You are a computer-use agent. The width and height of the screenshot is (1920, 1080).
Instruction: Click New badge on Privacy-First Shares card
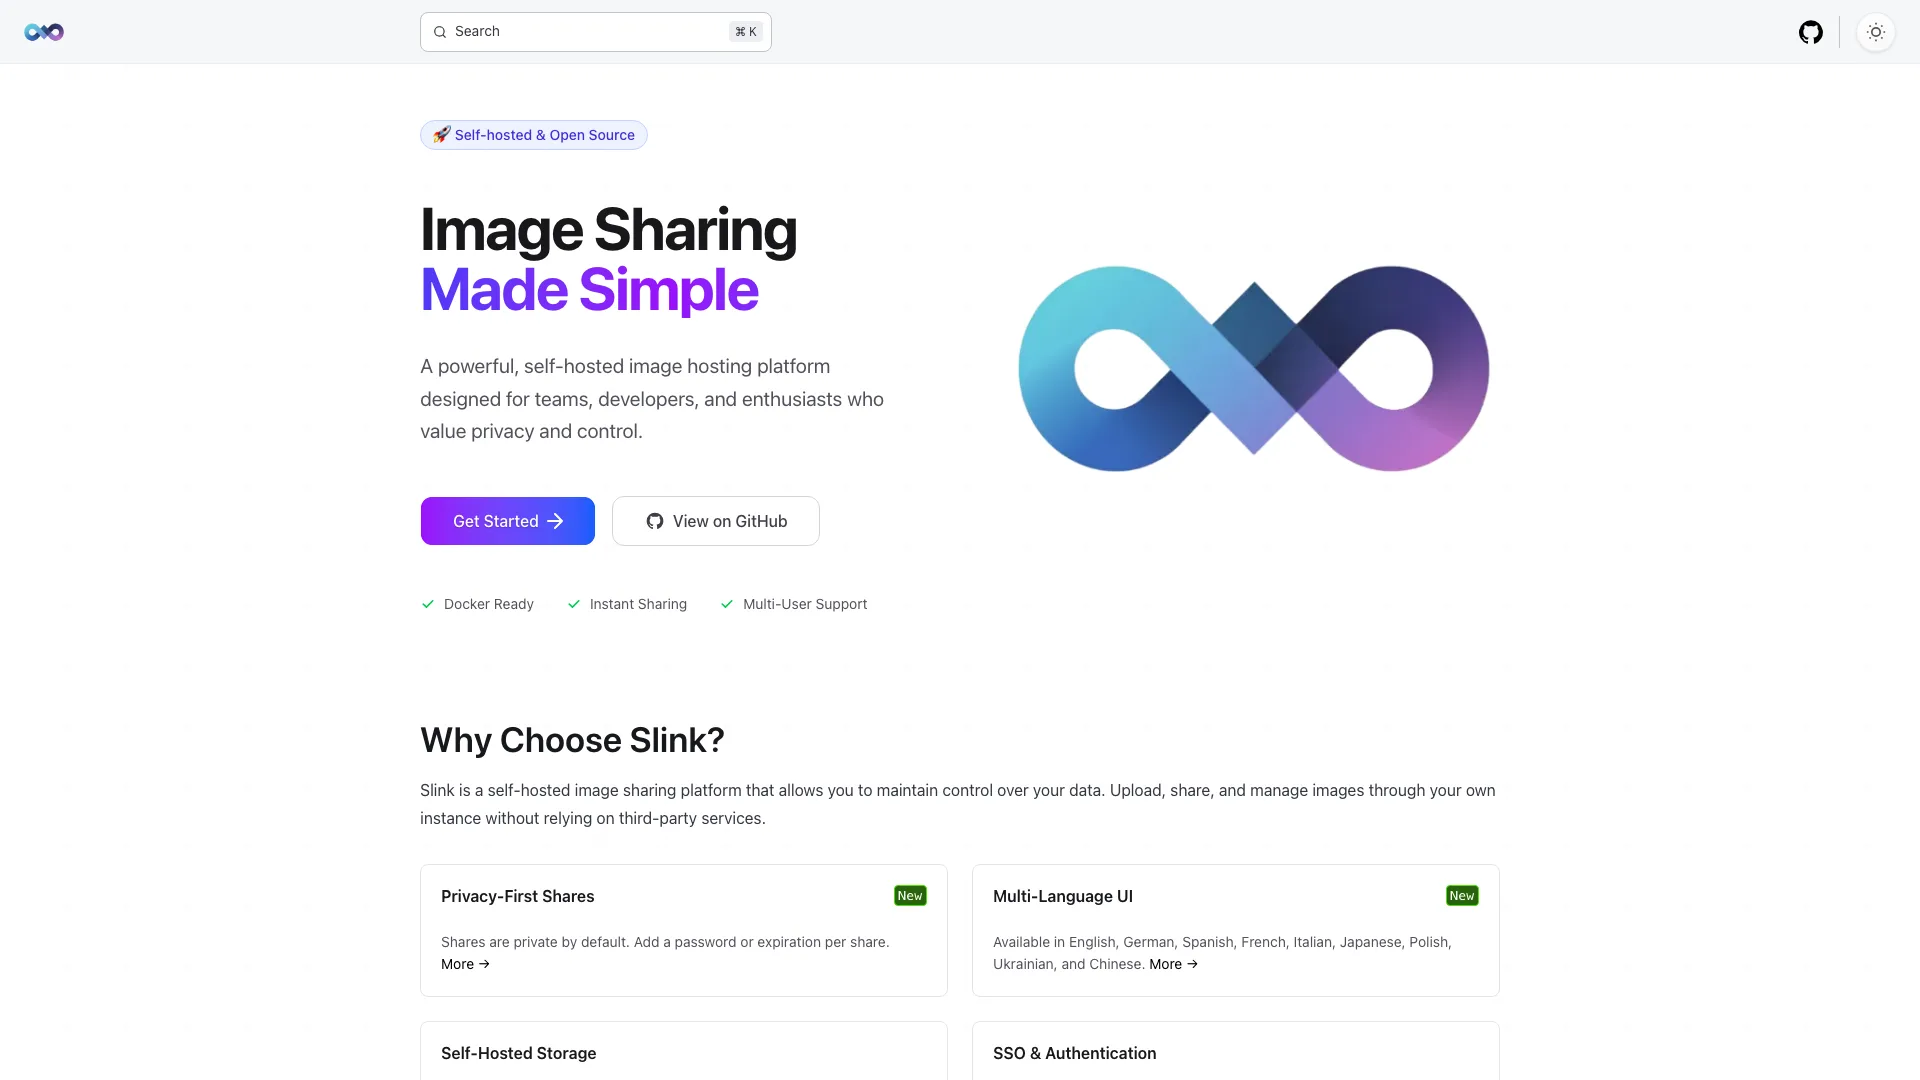click(910, 896)
